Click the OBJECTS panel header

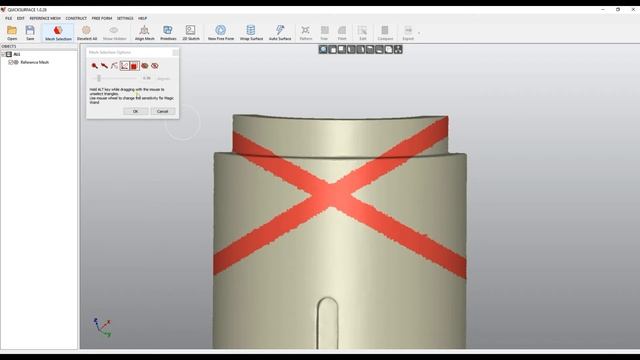(x=39, y=47)
